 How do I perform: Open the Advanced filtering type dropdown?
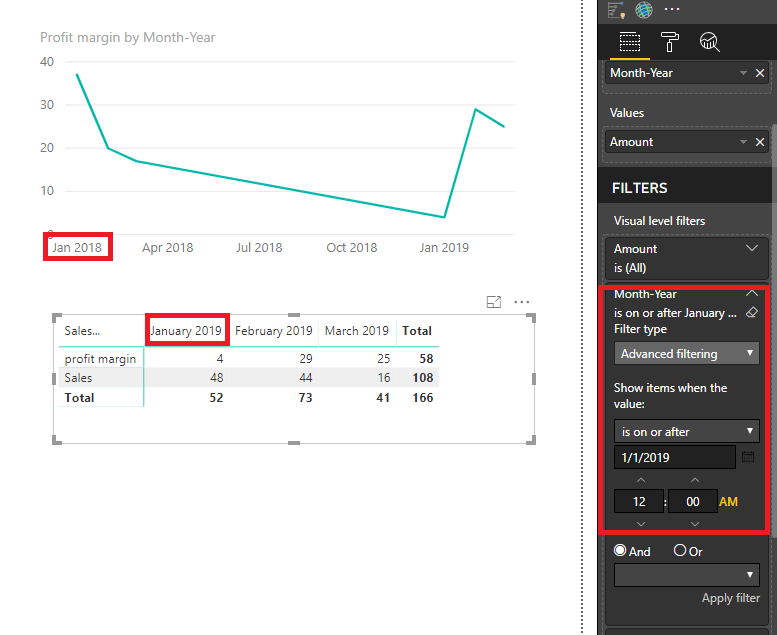pos(686,353)
